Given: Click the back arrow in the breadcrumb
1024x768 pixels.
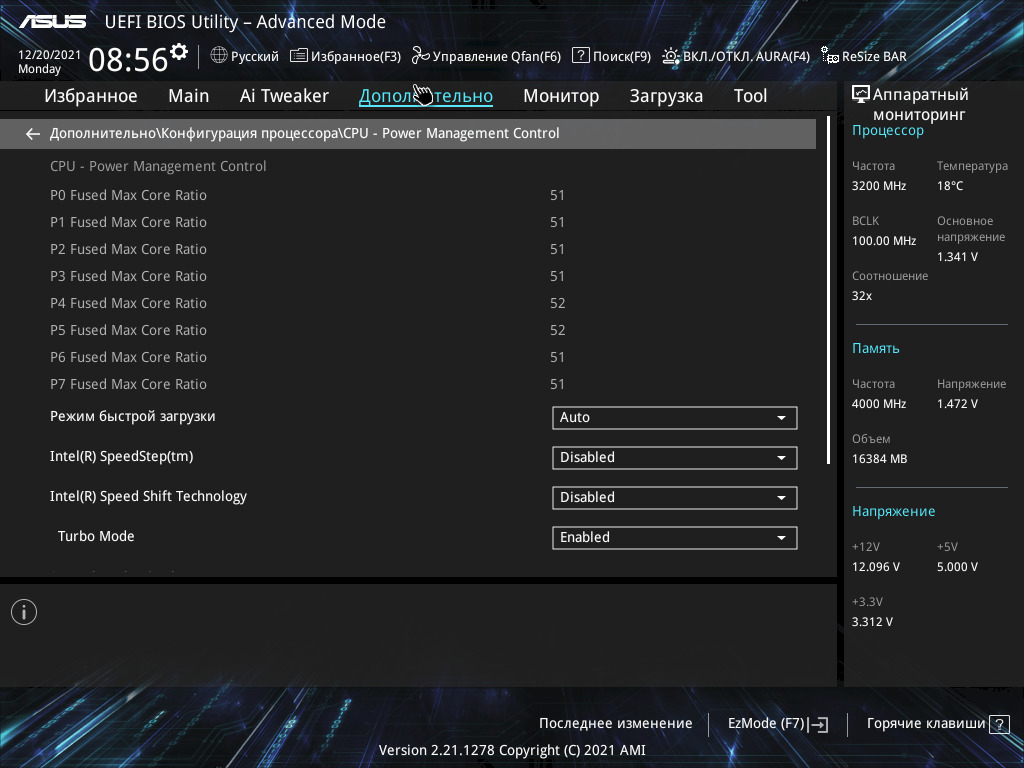Looking at the screenshot, I should 33,134.
